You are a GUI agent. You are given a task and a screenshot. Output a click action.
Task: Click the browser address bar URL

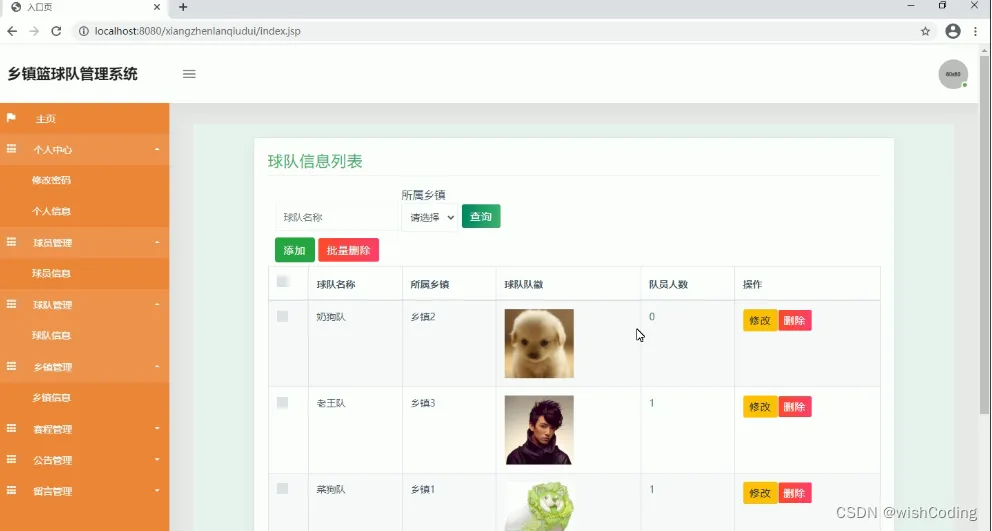197,31
